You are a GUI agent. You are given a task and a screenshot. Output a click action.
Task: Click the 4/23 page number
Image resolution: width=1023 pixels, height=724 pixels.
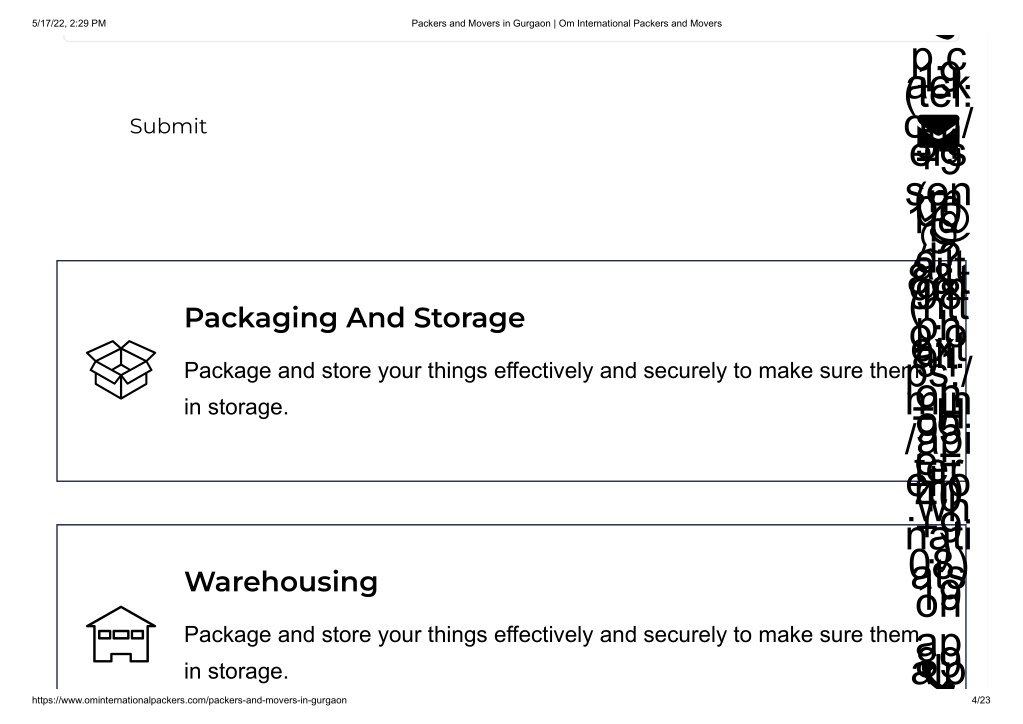coord(980,700)
